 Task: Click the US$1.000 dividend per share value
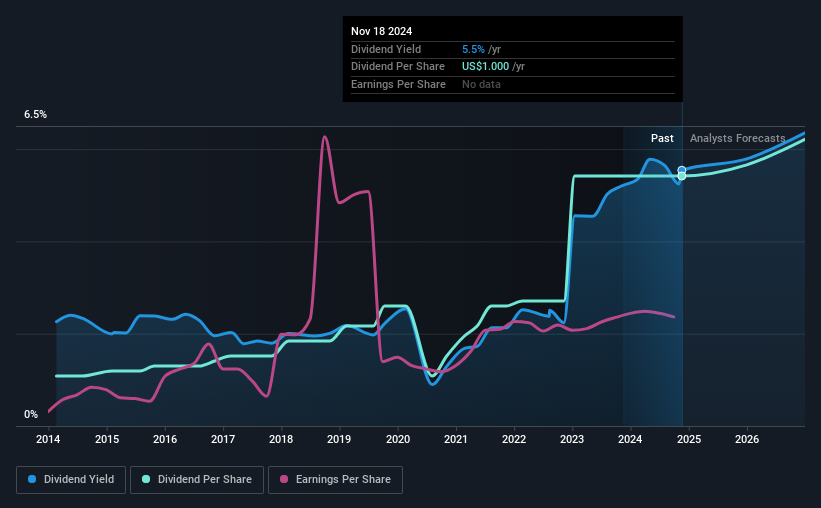485,67
